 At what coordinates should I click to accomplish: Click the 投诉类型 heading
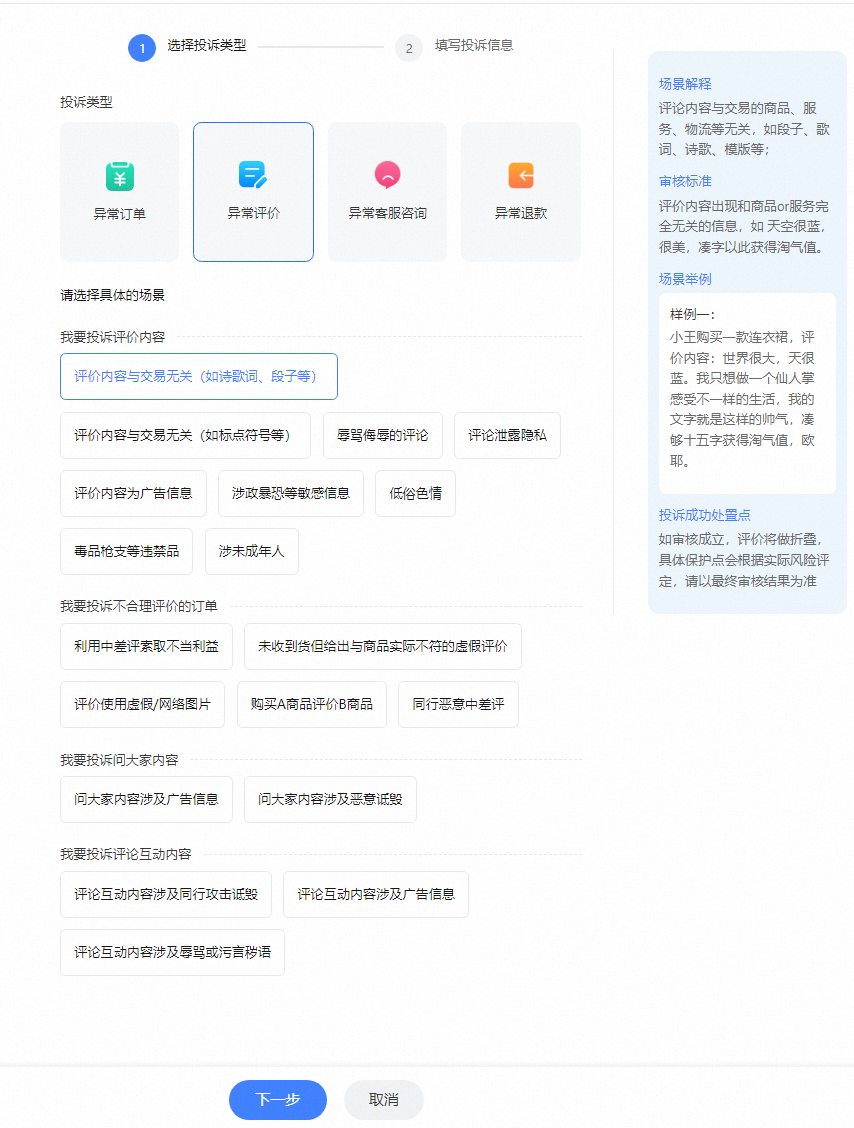pyautogui.click(x=86, y=102)
